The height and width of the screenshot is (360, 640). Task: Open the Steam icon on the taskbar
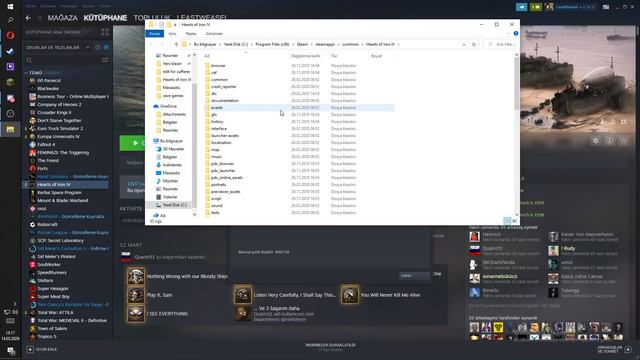(10, 51)
